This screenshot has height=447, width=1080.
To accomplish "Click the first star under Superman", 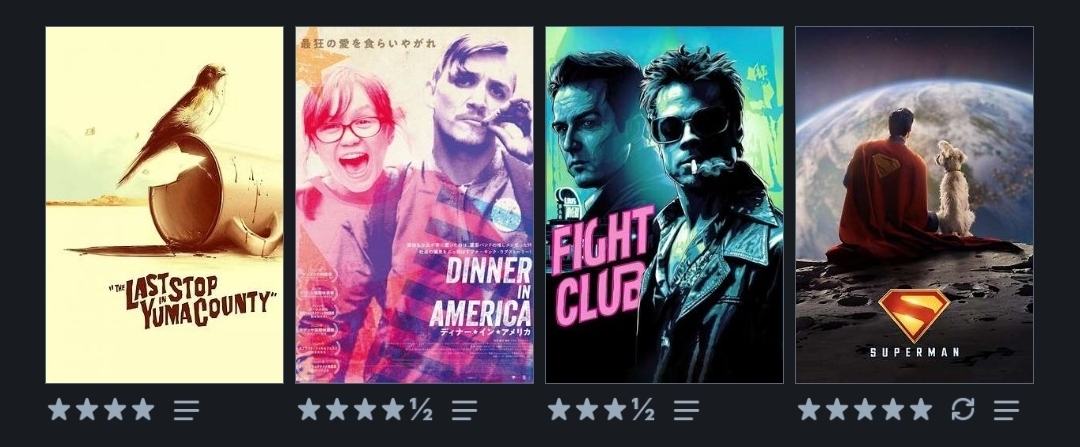I will (809, 409).
